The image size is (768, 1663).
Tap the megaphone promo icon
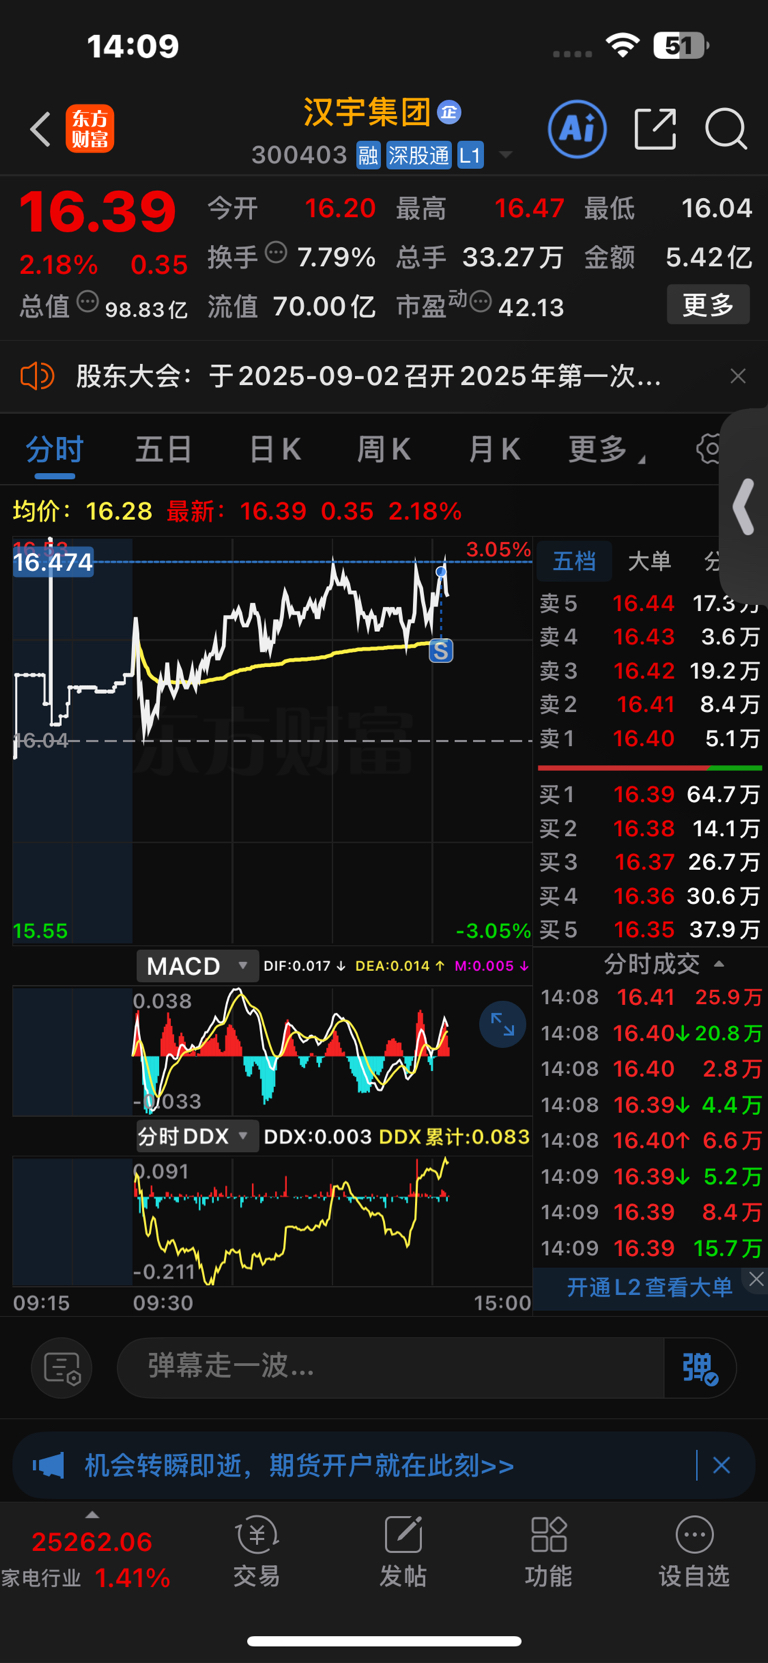coord(49,1466)
